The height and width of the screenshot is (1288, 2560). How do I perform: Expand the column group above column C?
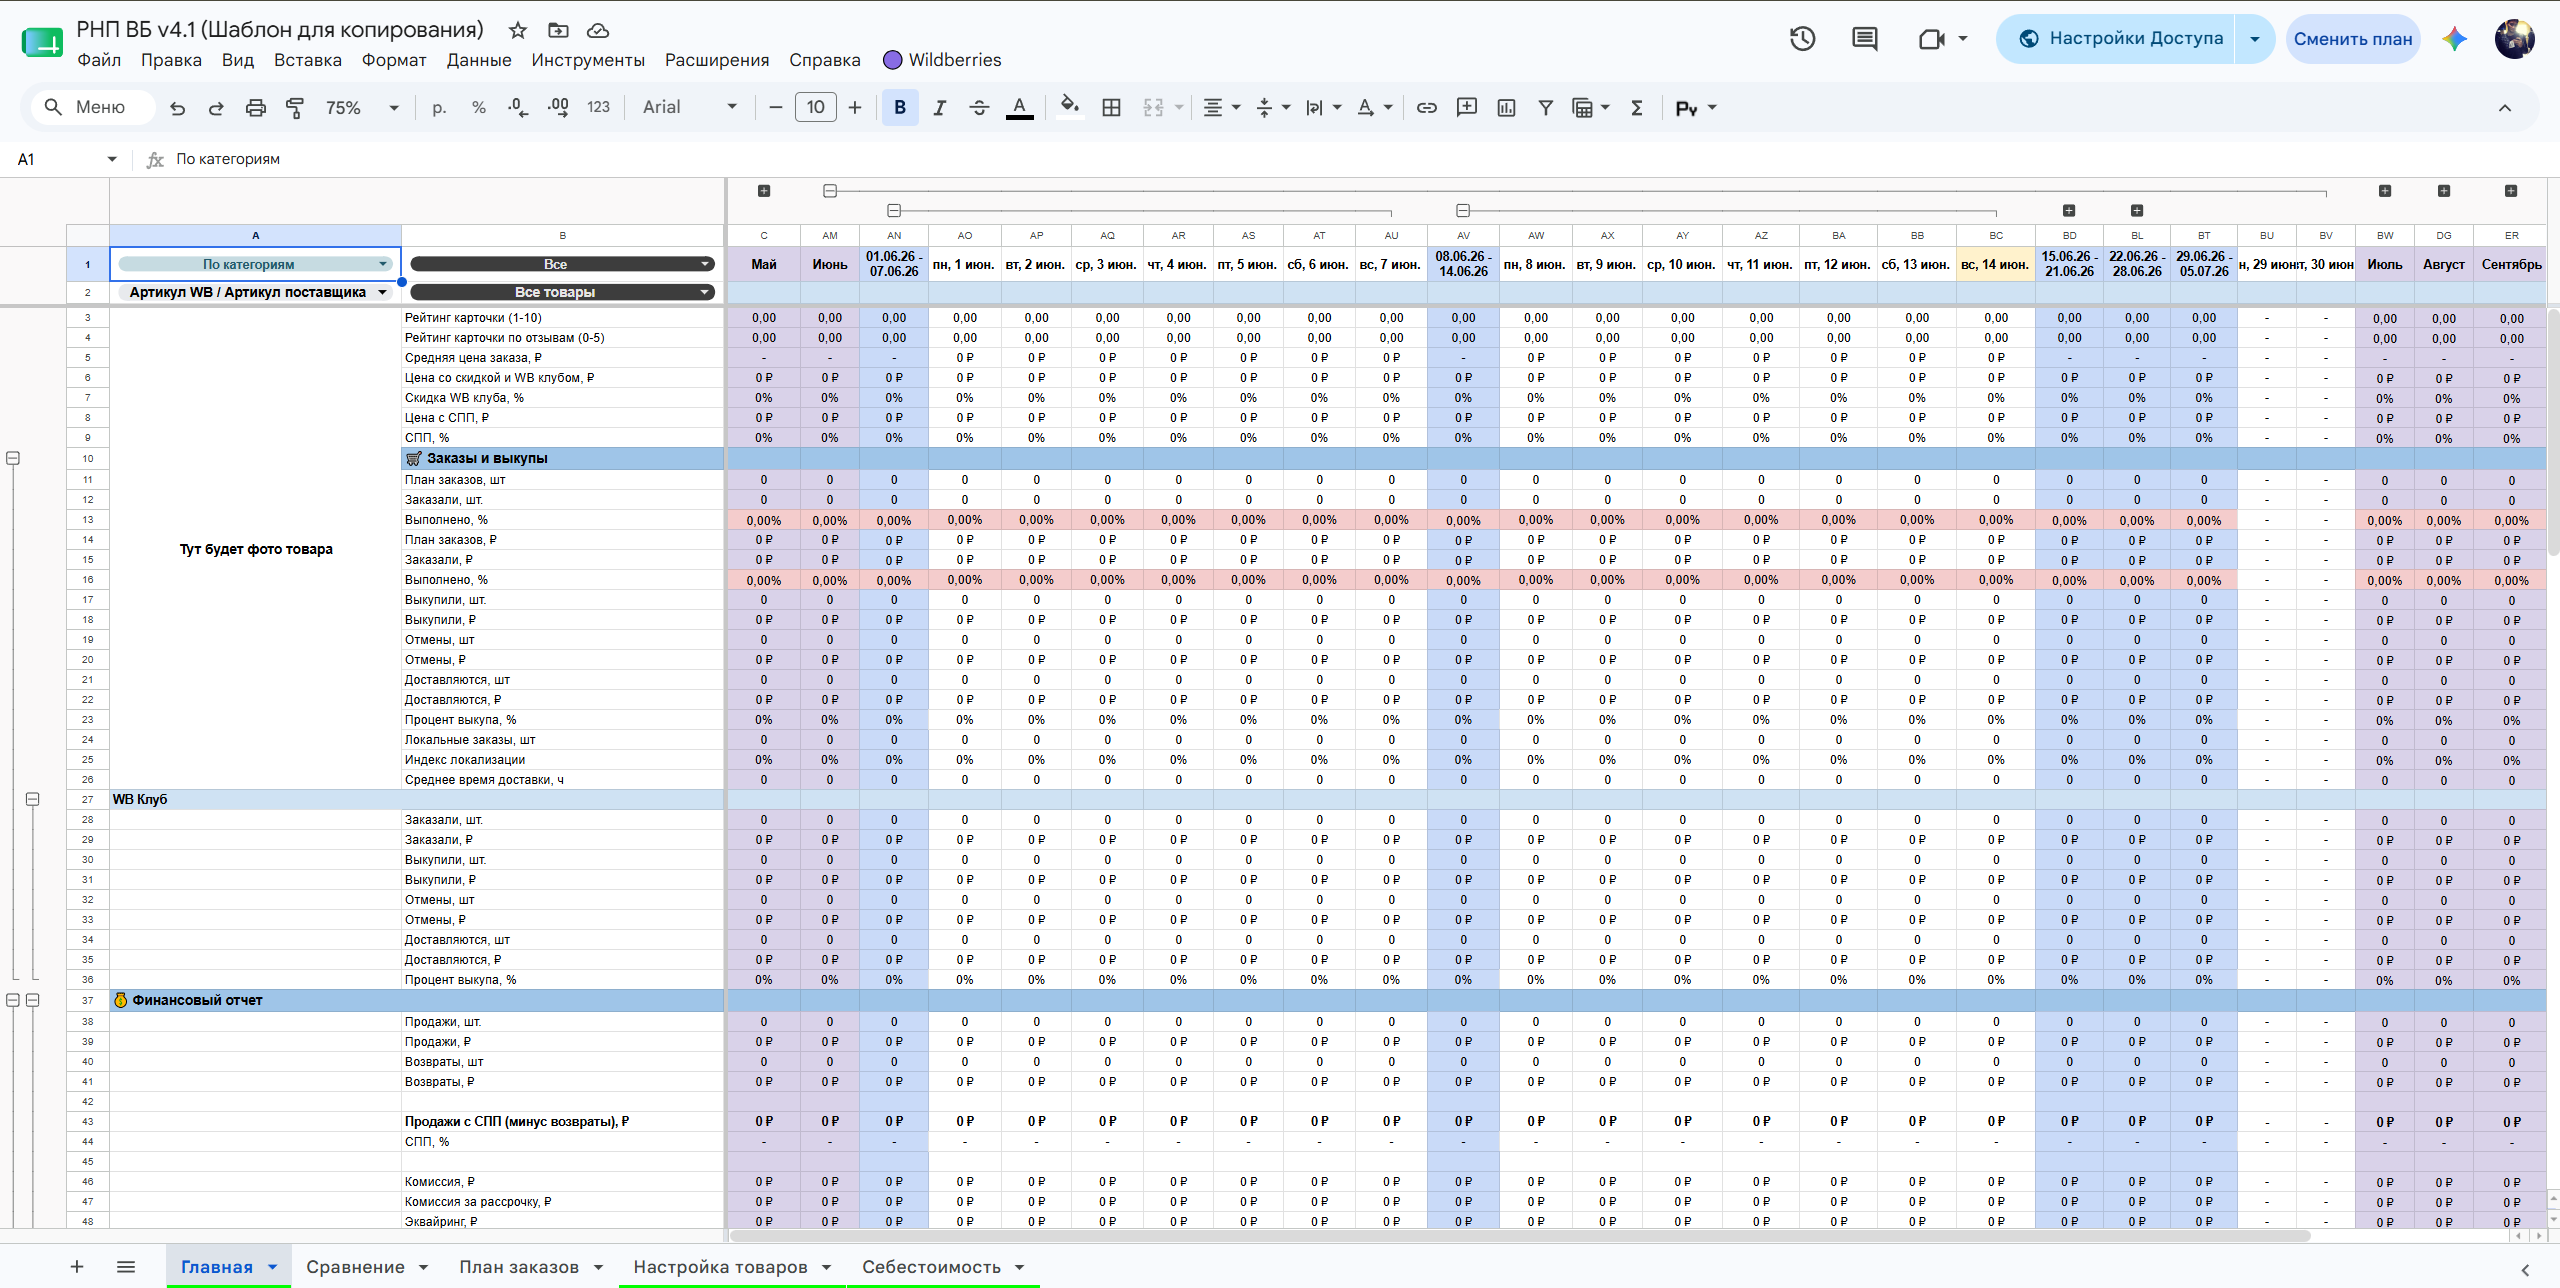(764, 191)
